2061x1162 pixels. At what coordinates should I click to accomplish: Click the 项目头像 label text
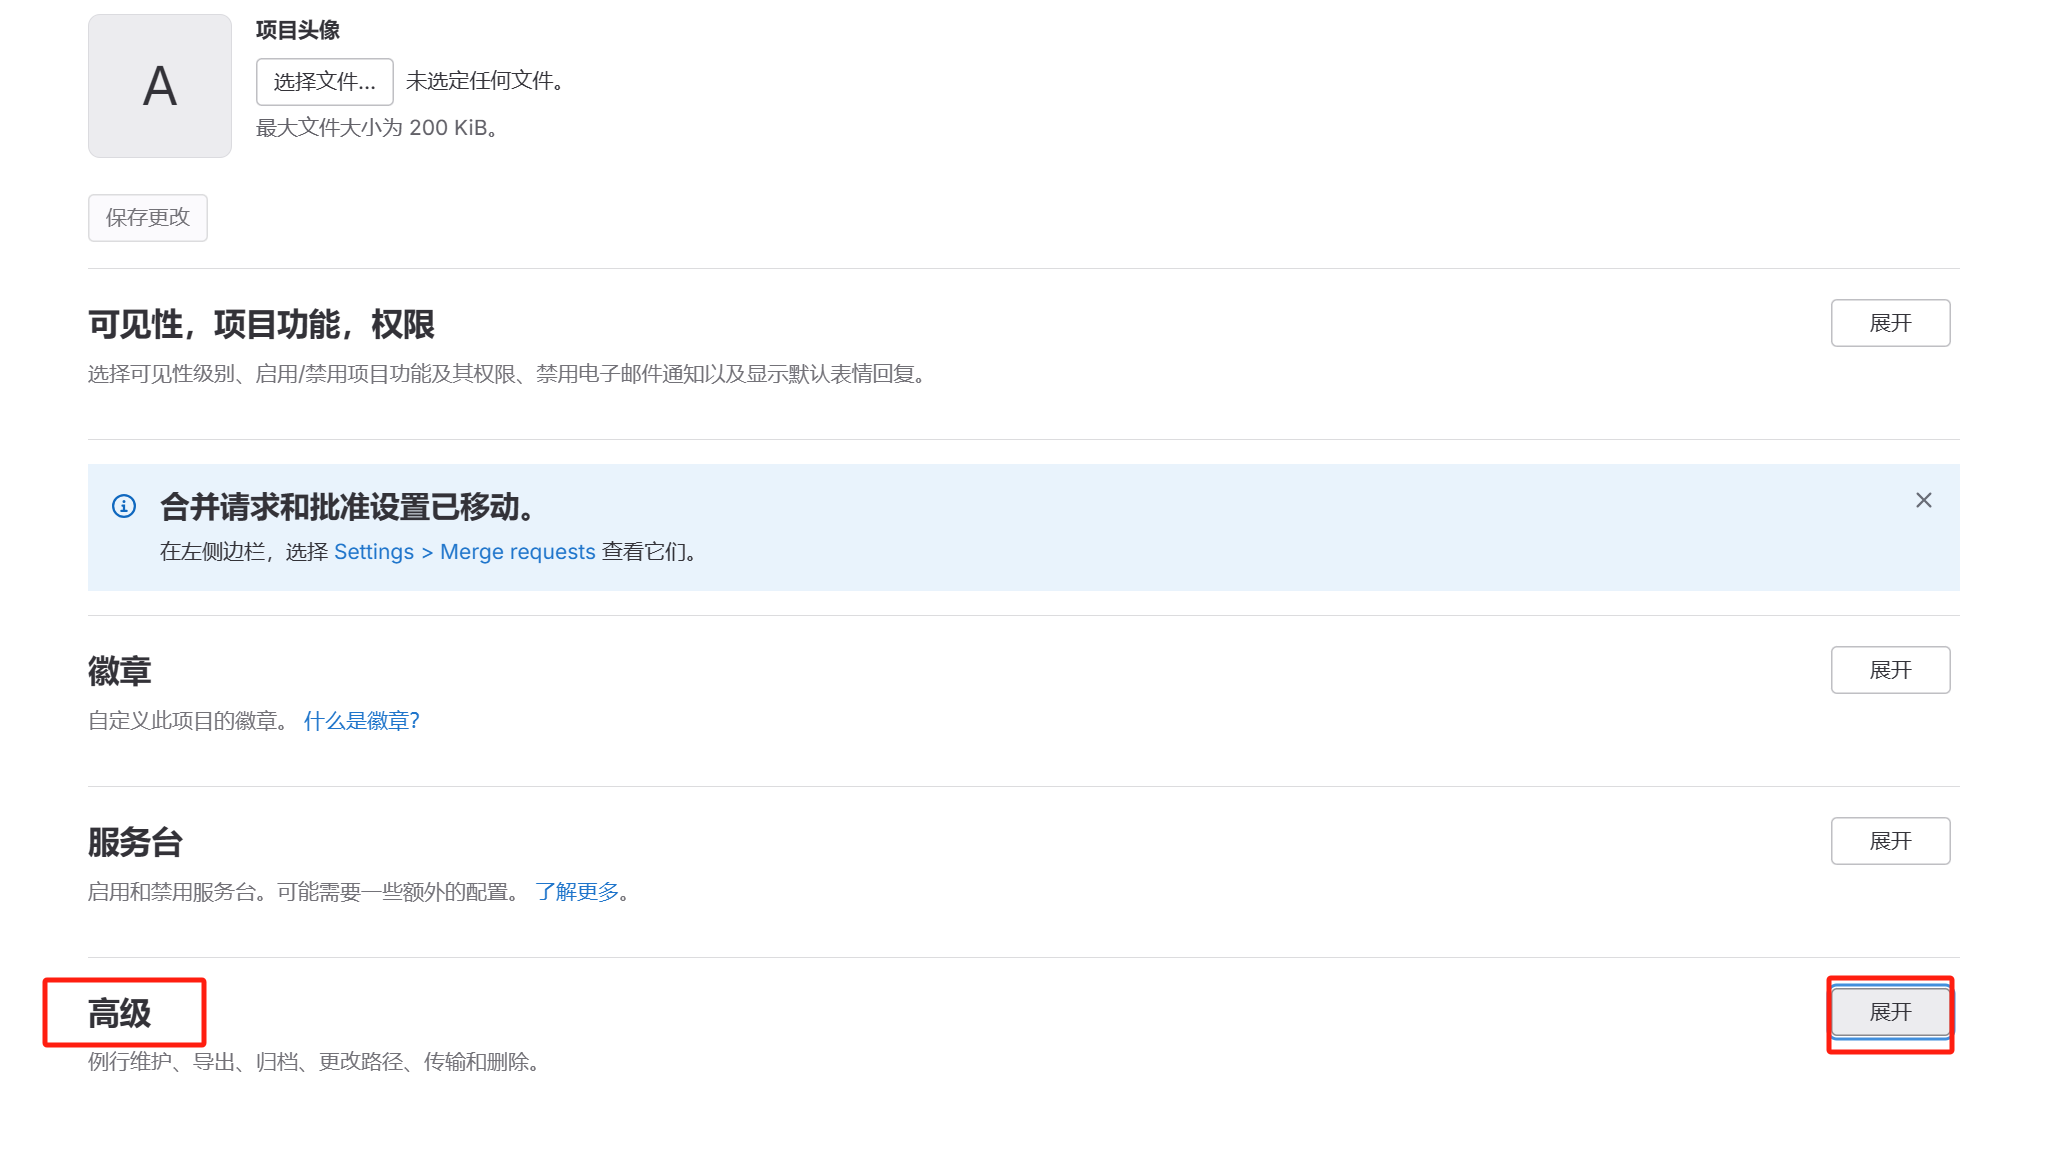(298, 30)
